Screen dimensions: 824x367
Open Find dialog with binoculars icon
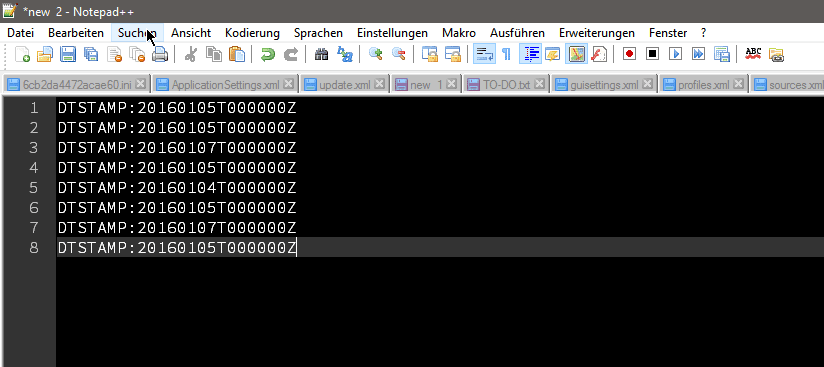click(321, 54)
